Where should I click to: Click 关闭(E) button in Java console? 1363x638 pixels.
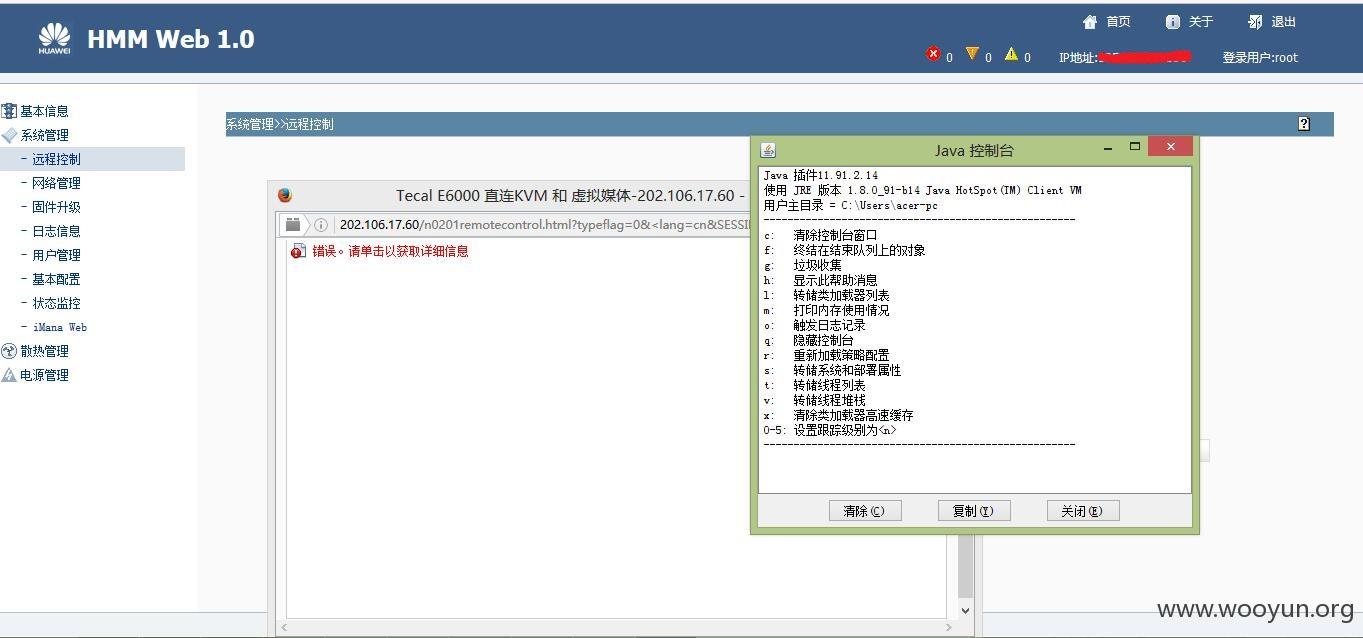pos(1083,511)
